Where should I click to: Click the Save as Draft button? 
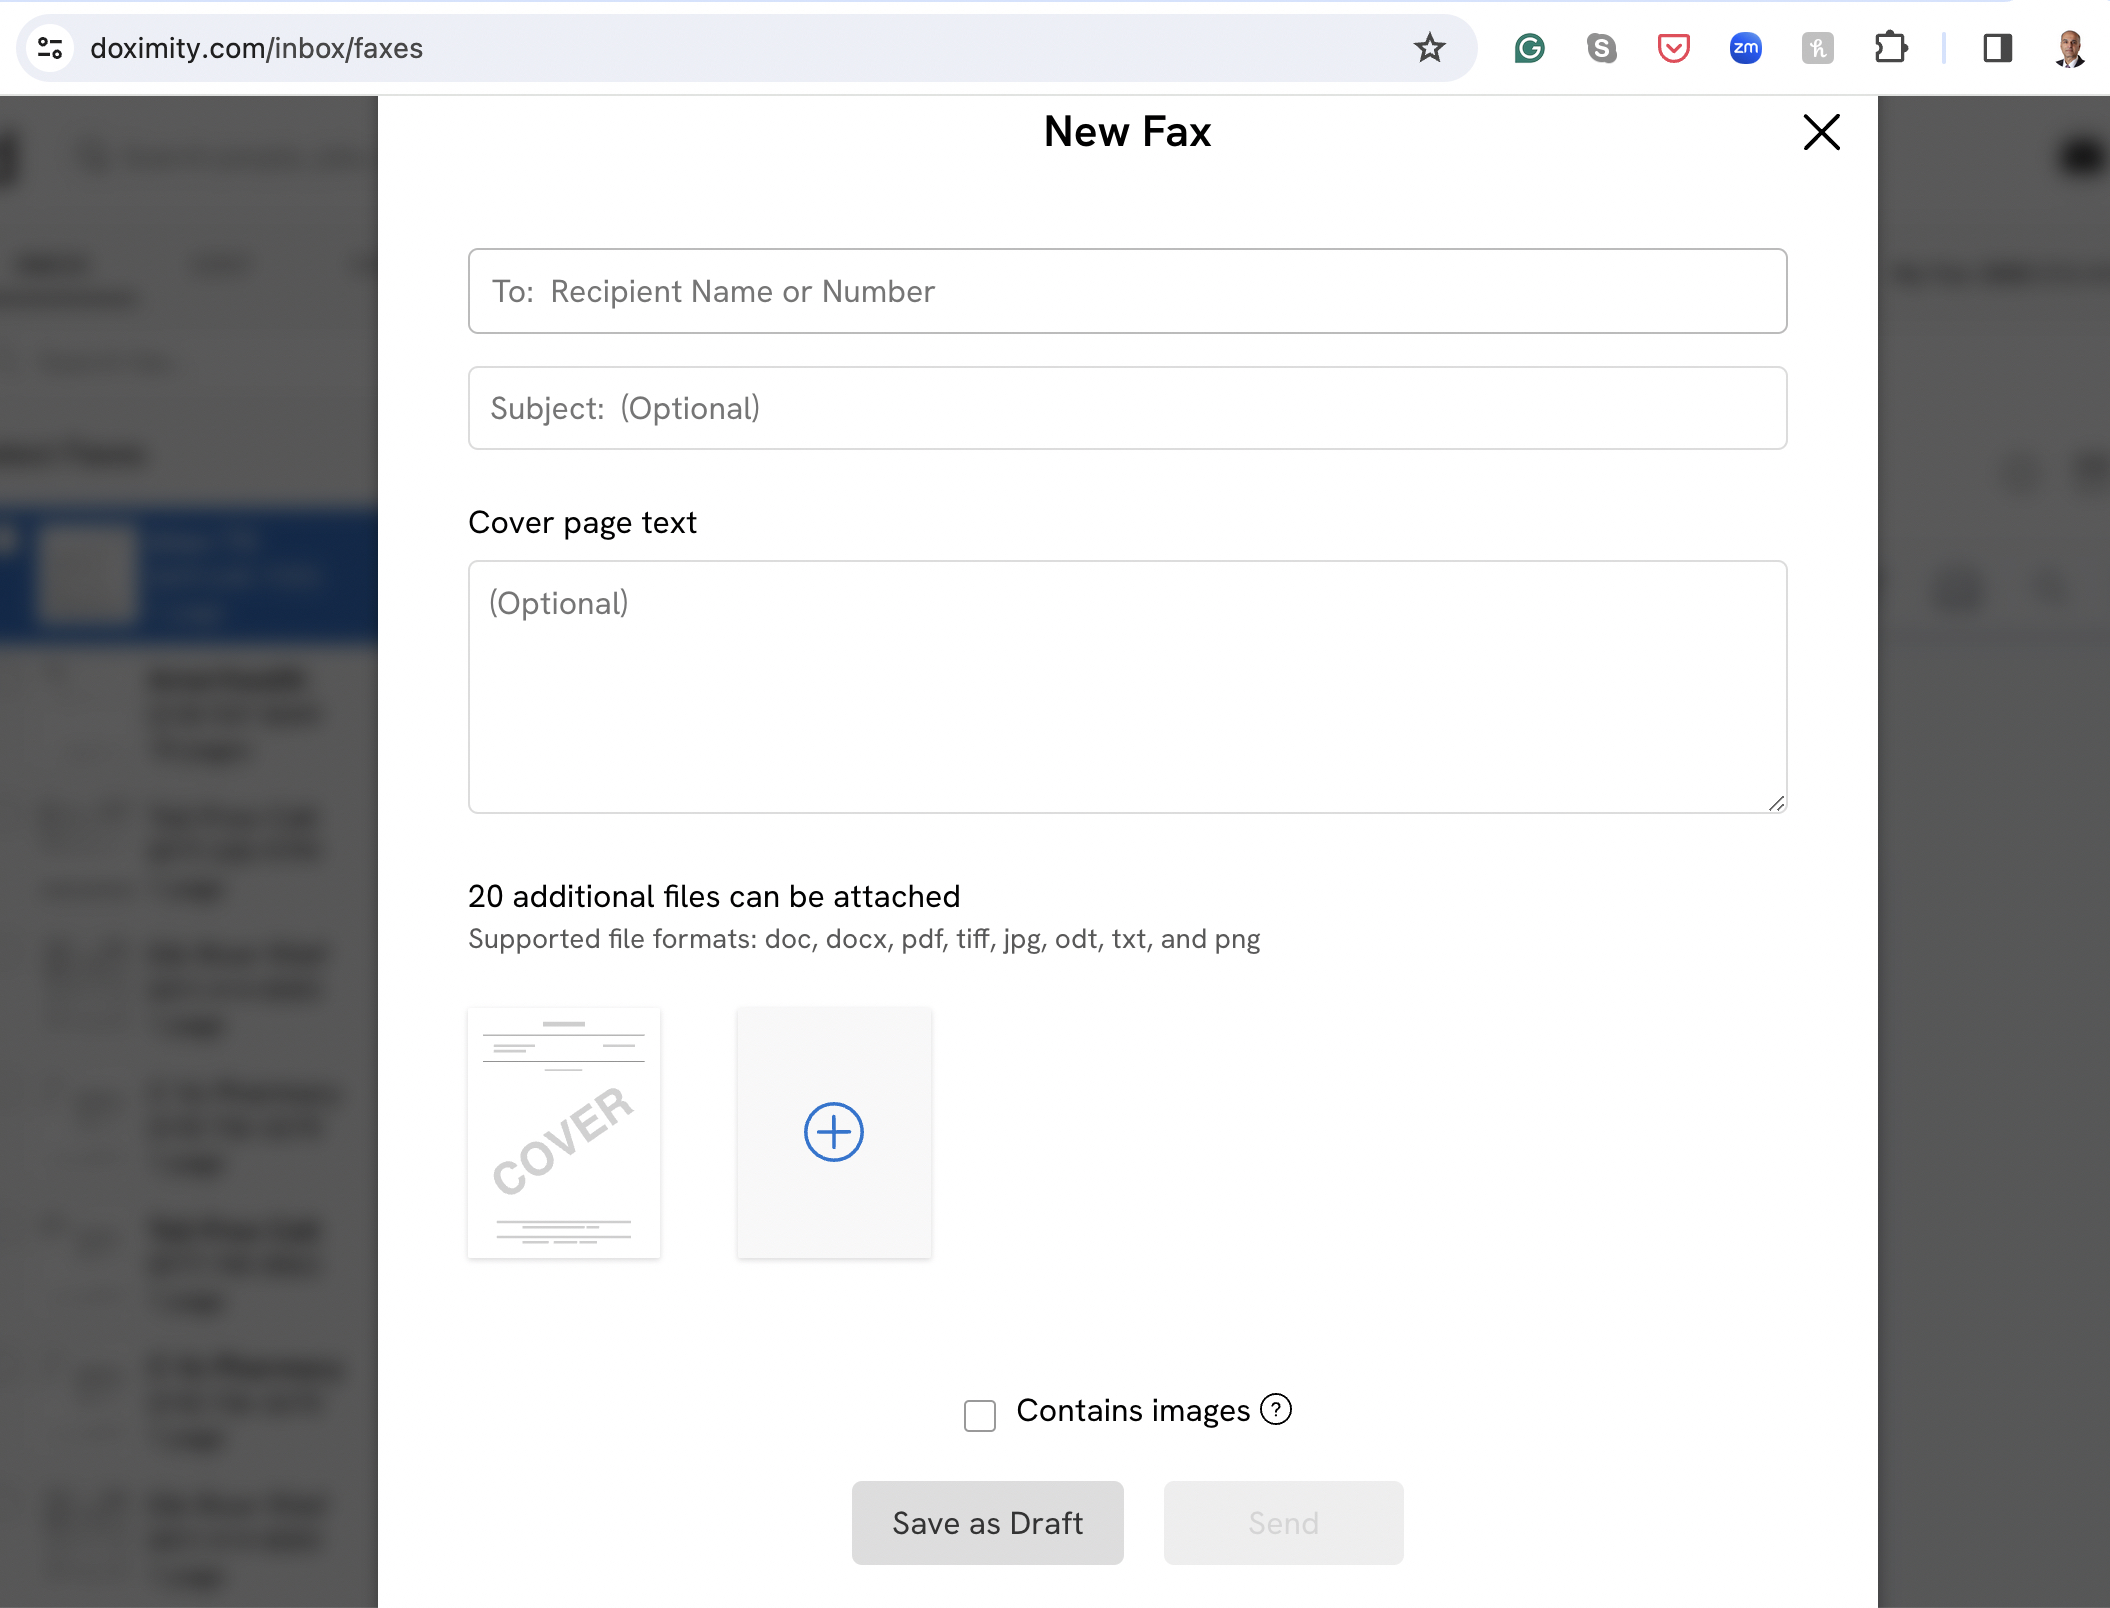[x=987, y=1522]
